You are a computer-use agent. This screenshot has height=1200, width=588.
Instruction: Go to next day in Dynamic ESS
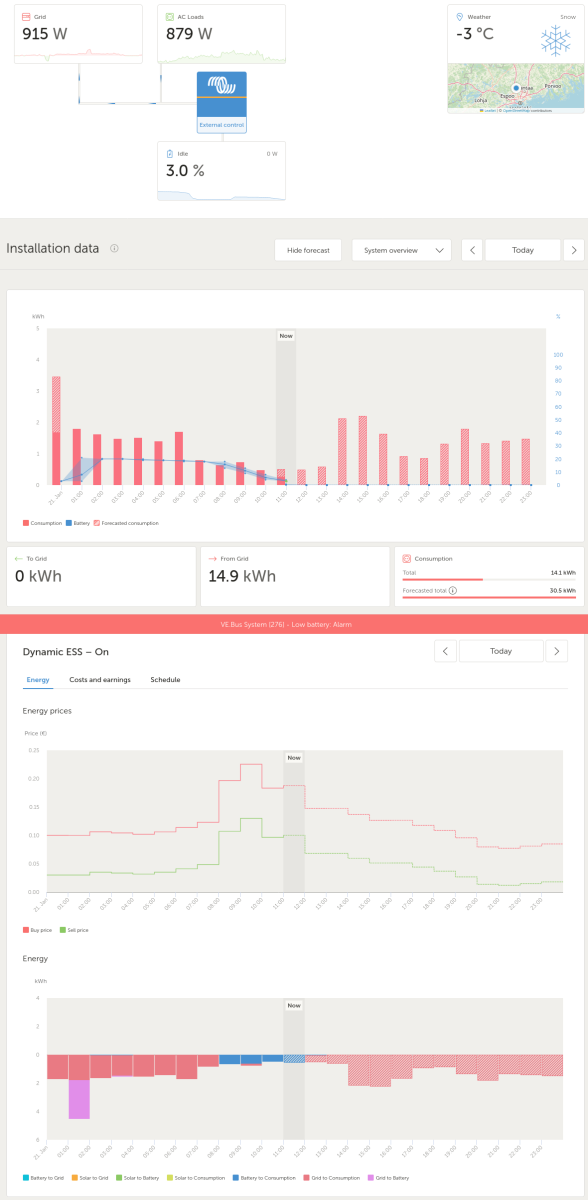point(557,651)
